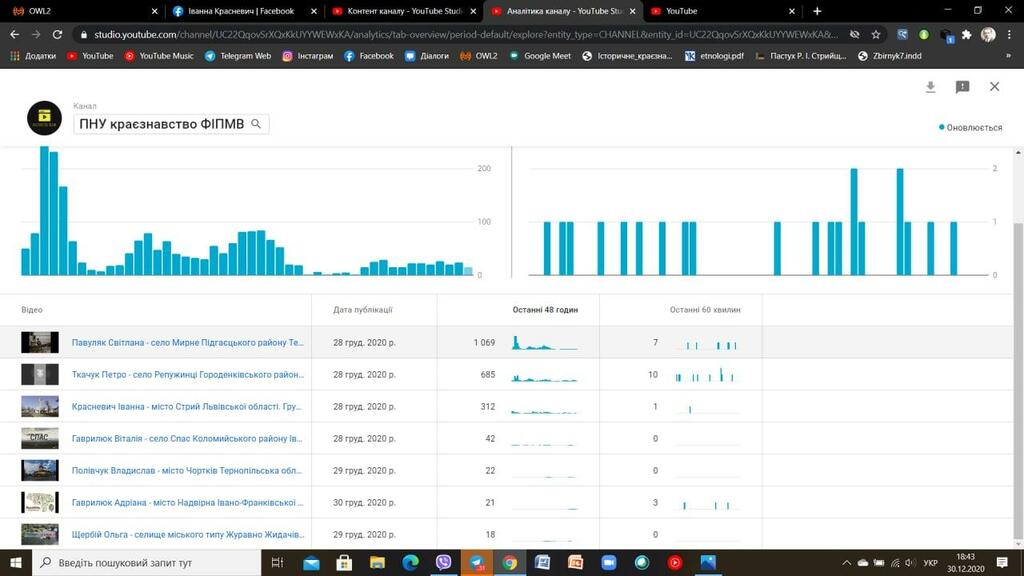Click the search icon beside channel name
Image resolution: width=1024 pixels, height=576 pixels.
click(256, 124)
